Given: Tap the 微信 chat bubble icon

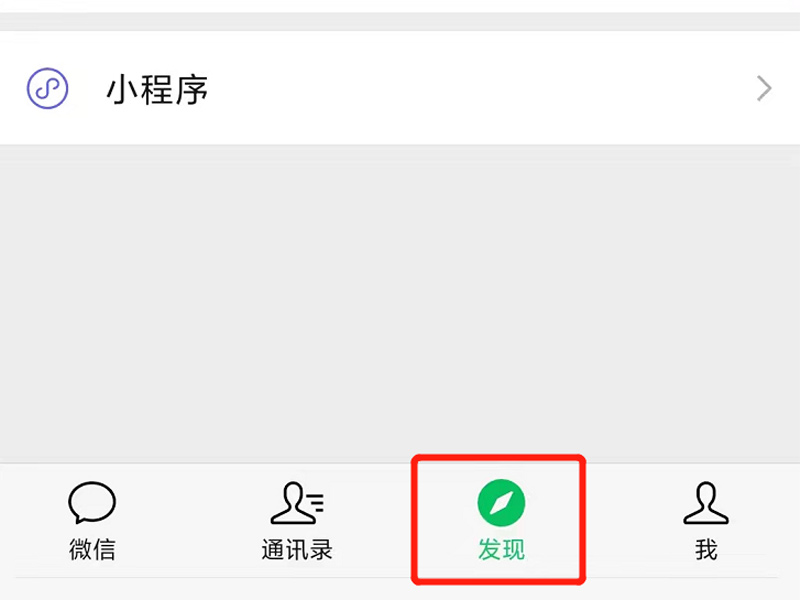Looking at the screenshot, I should pyautogui.click(x=92, y=503).
